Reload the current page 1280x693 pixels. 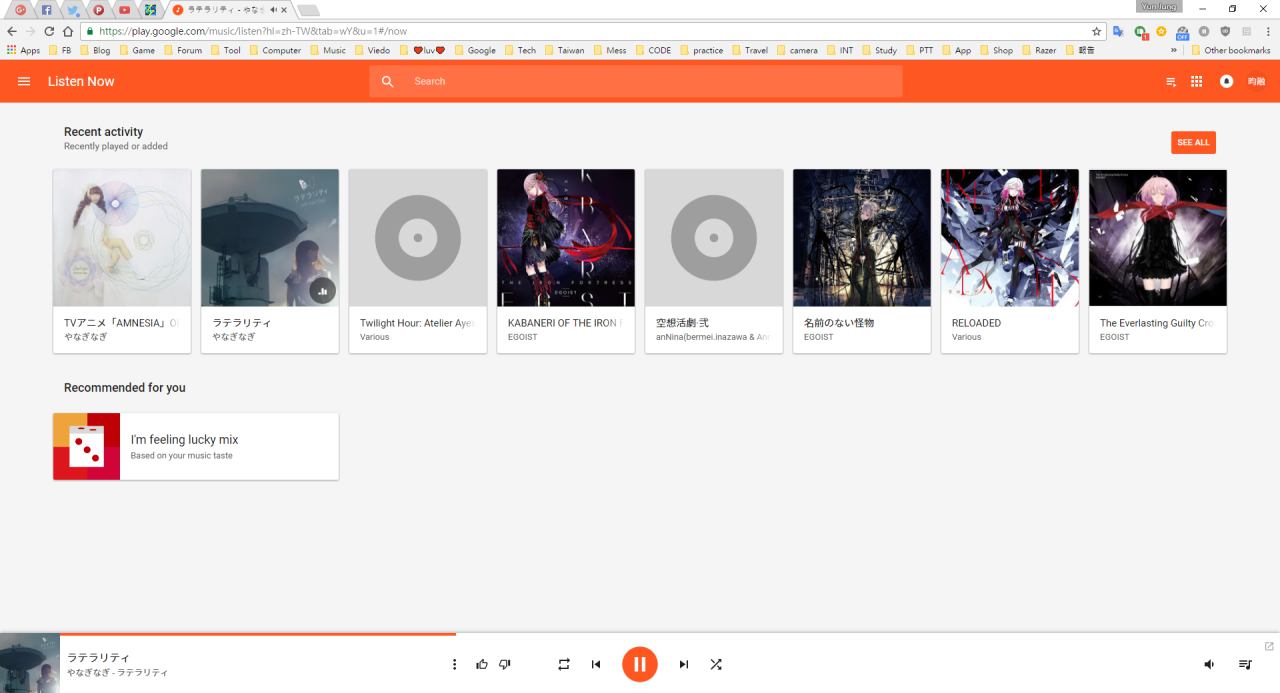(49, 31)
